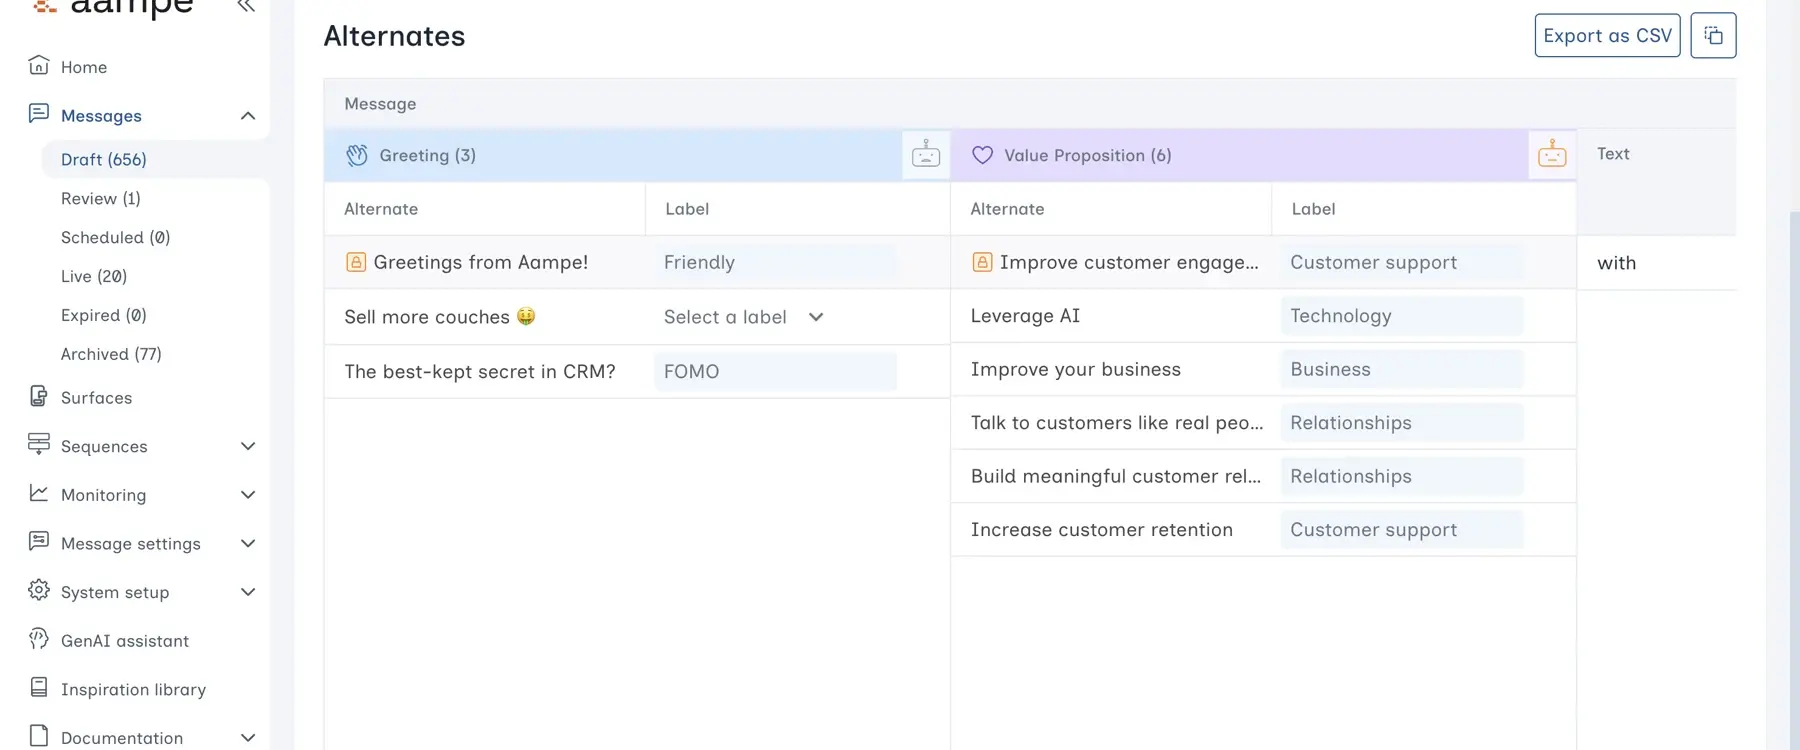Select the Sell more couches alternate

[x=440, y=317]
